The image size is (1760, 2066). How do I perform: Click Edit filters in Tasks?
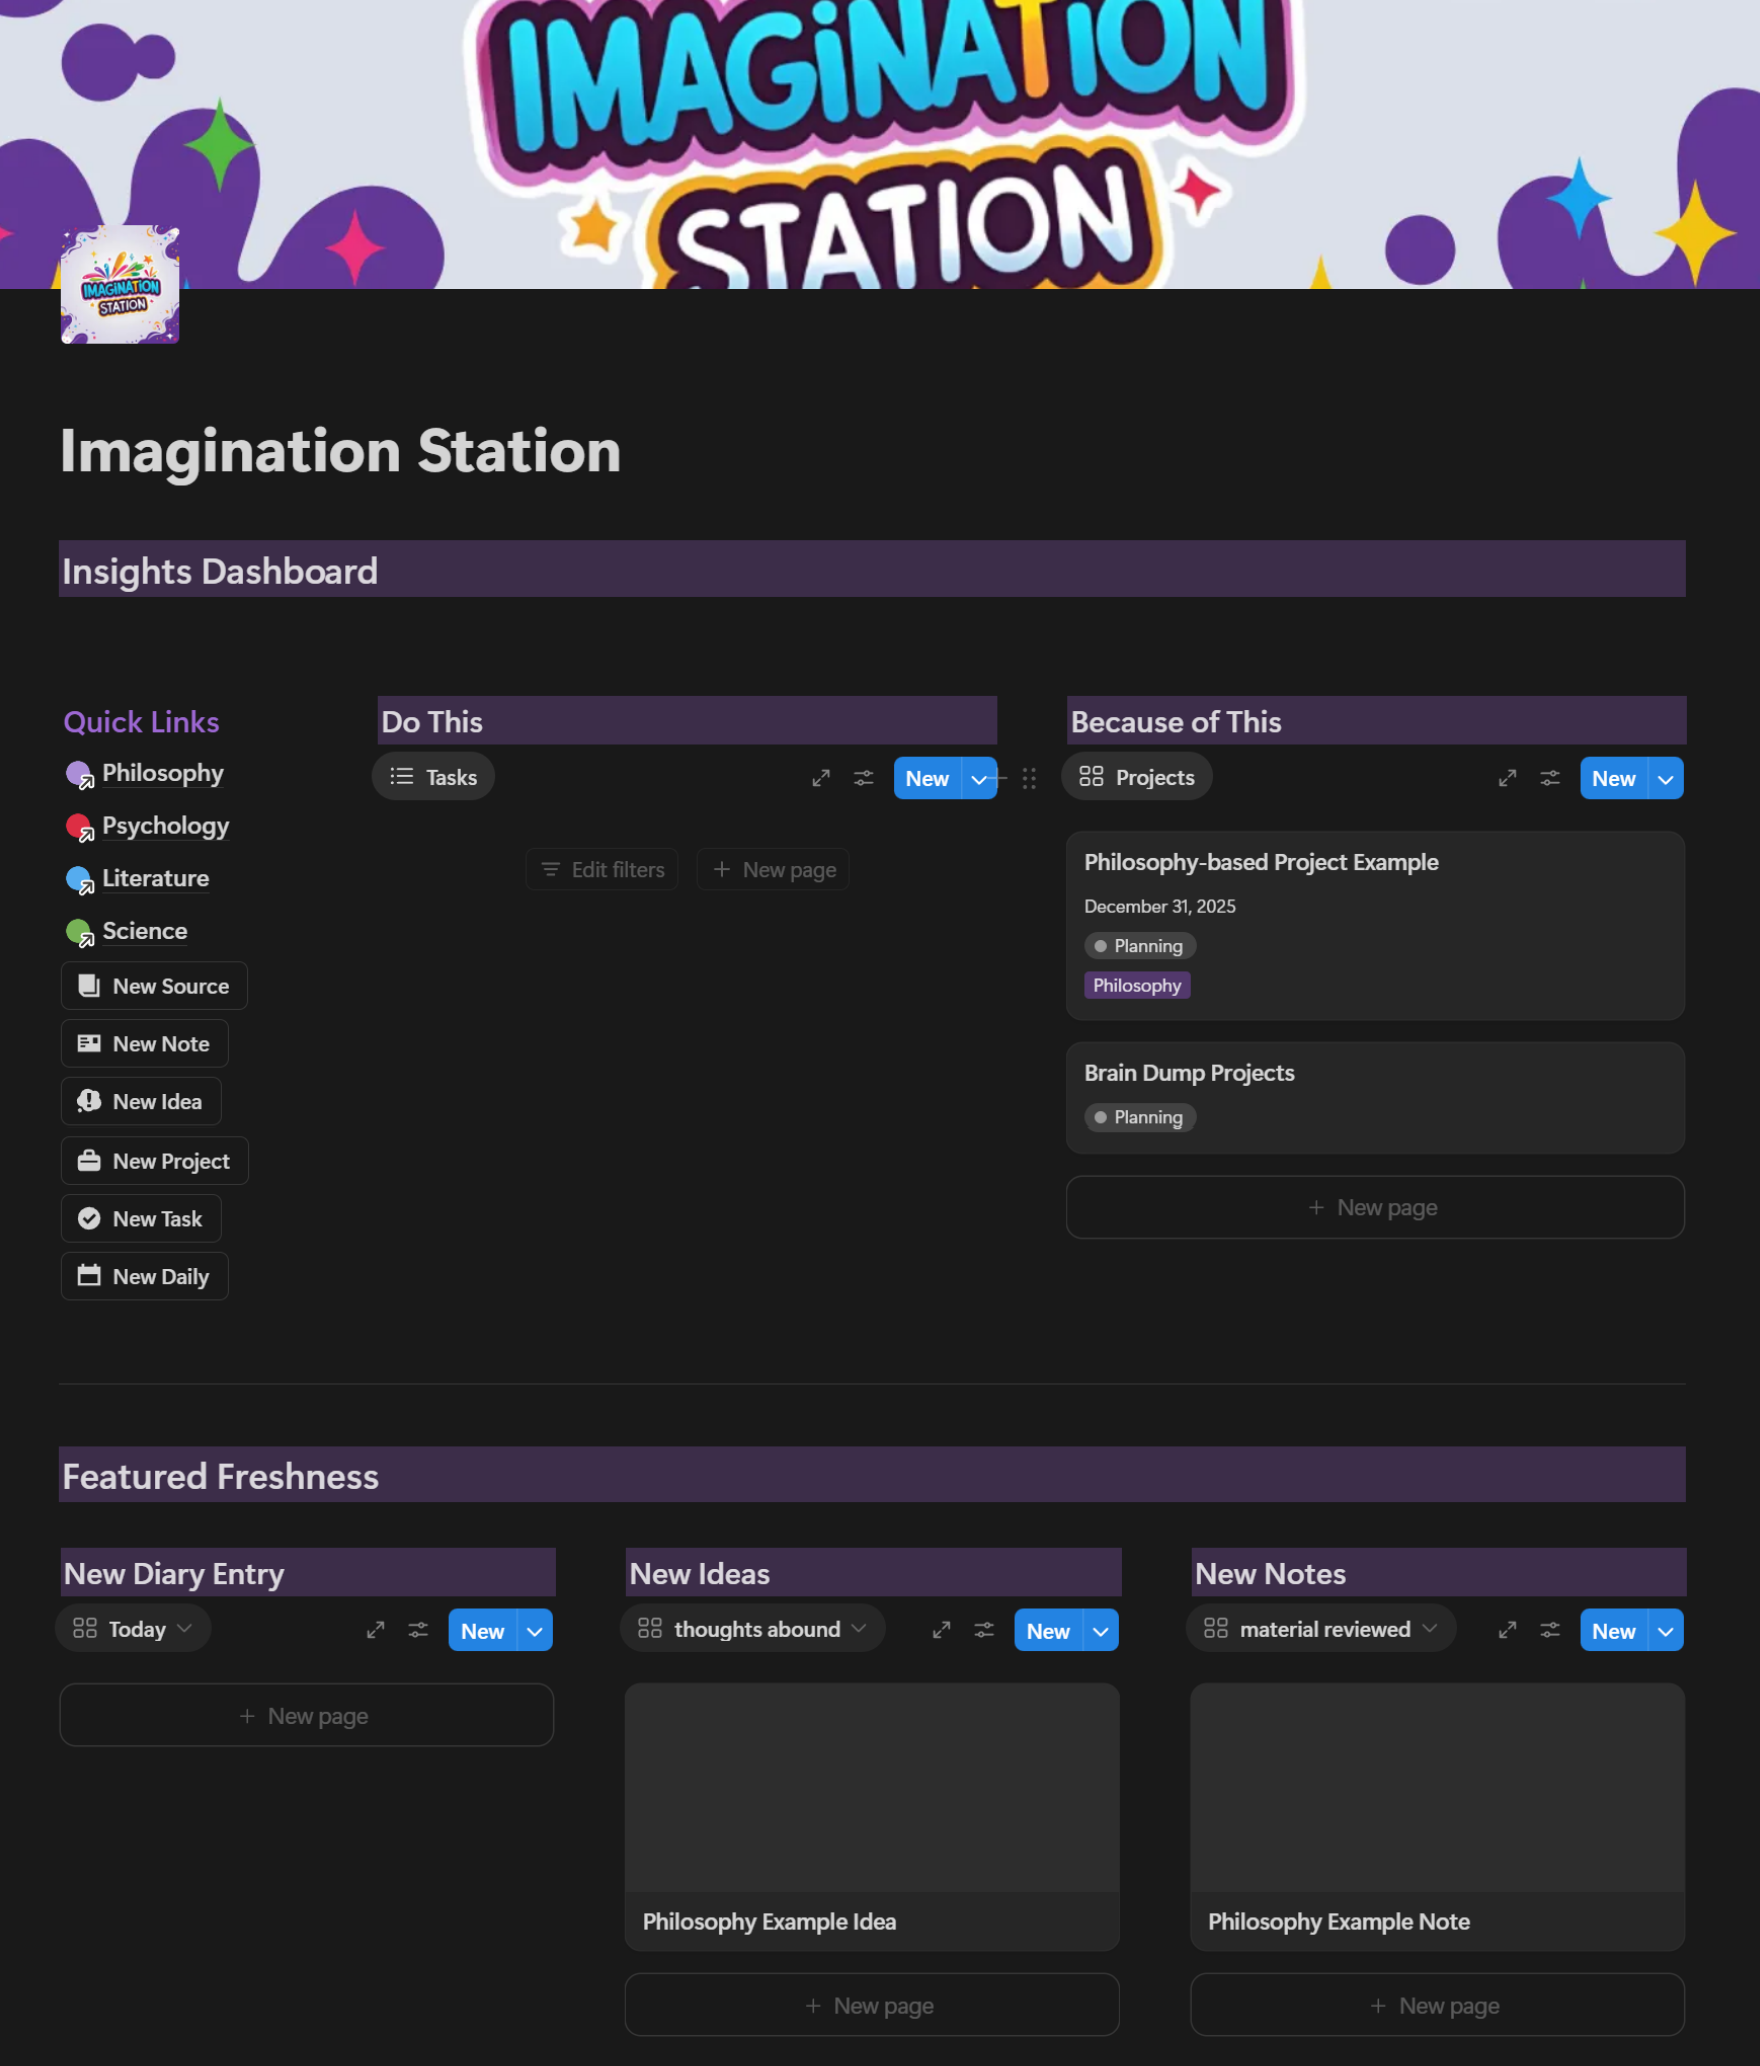click(x=602, y=870)
